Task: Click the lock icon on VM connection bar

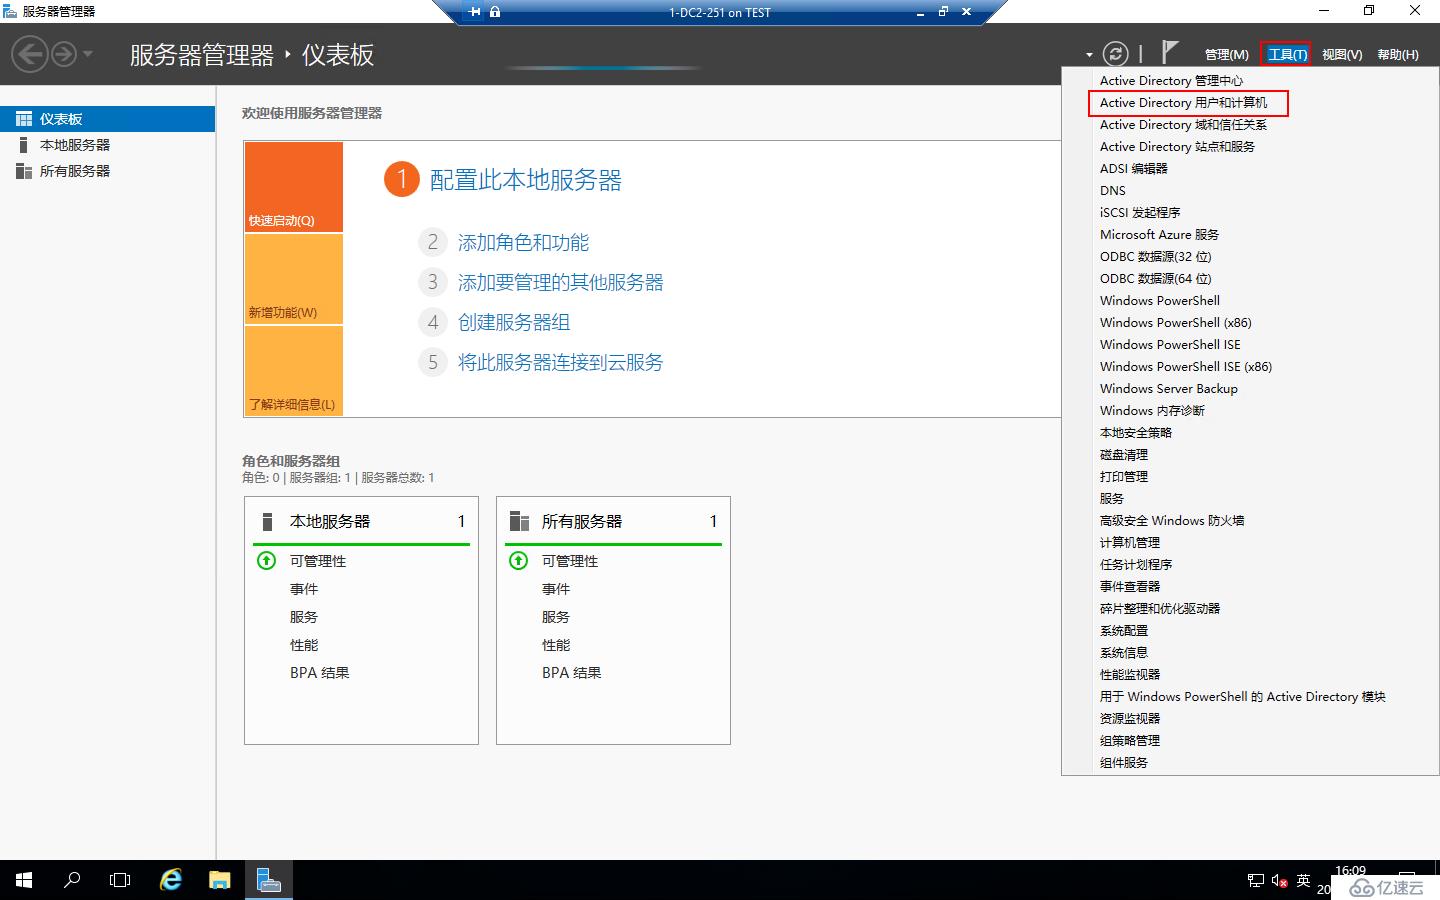Action: (x=495, y=12)
